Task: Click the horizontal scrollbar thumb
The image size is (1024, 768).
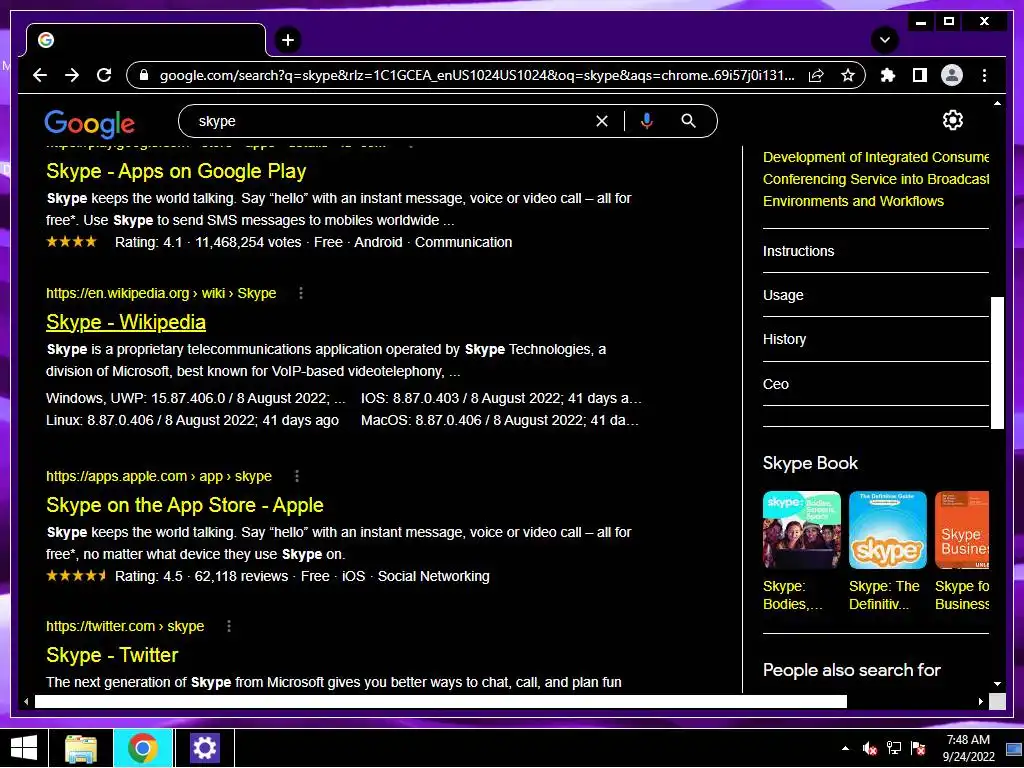Action: tap(441, 701)
